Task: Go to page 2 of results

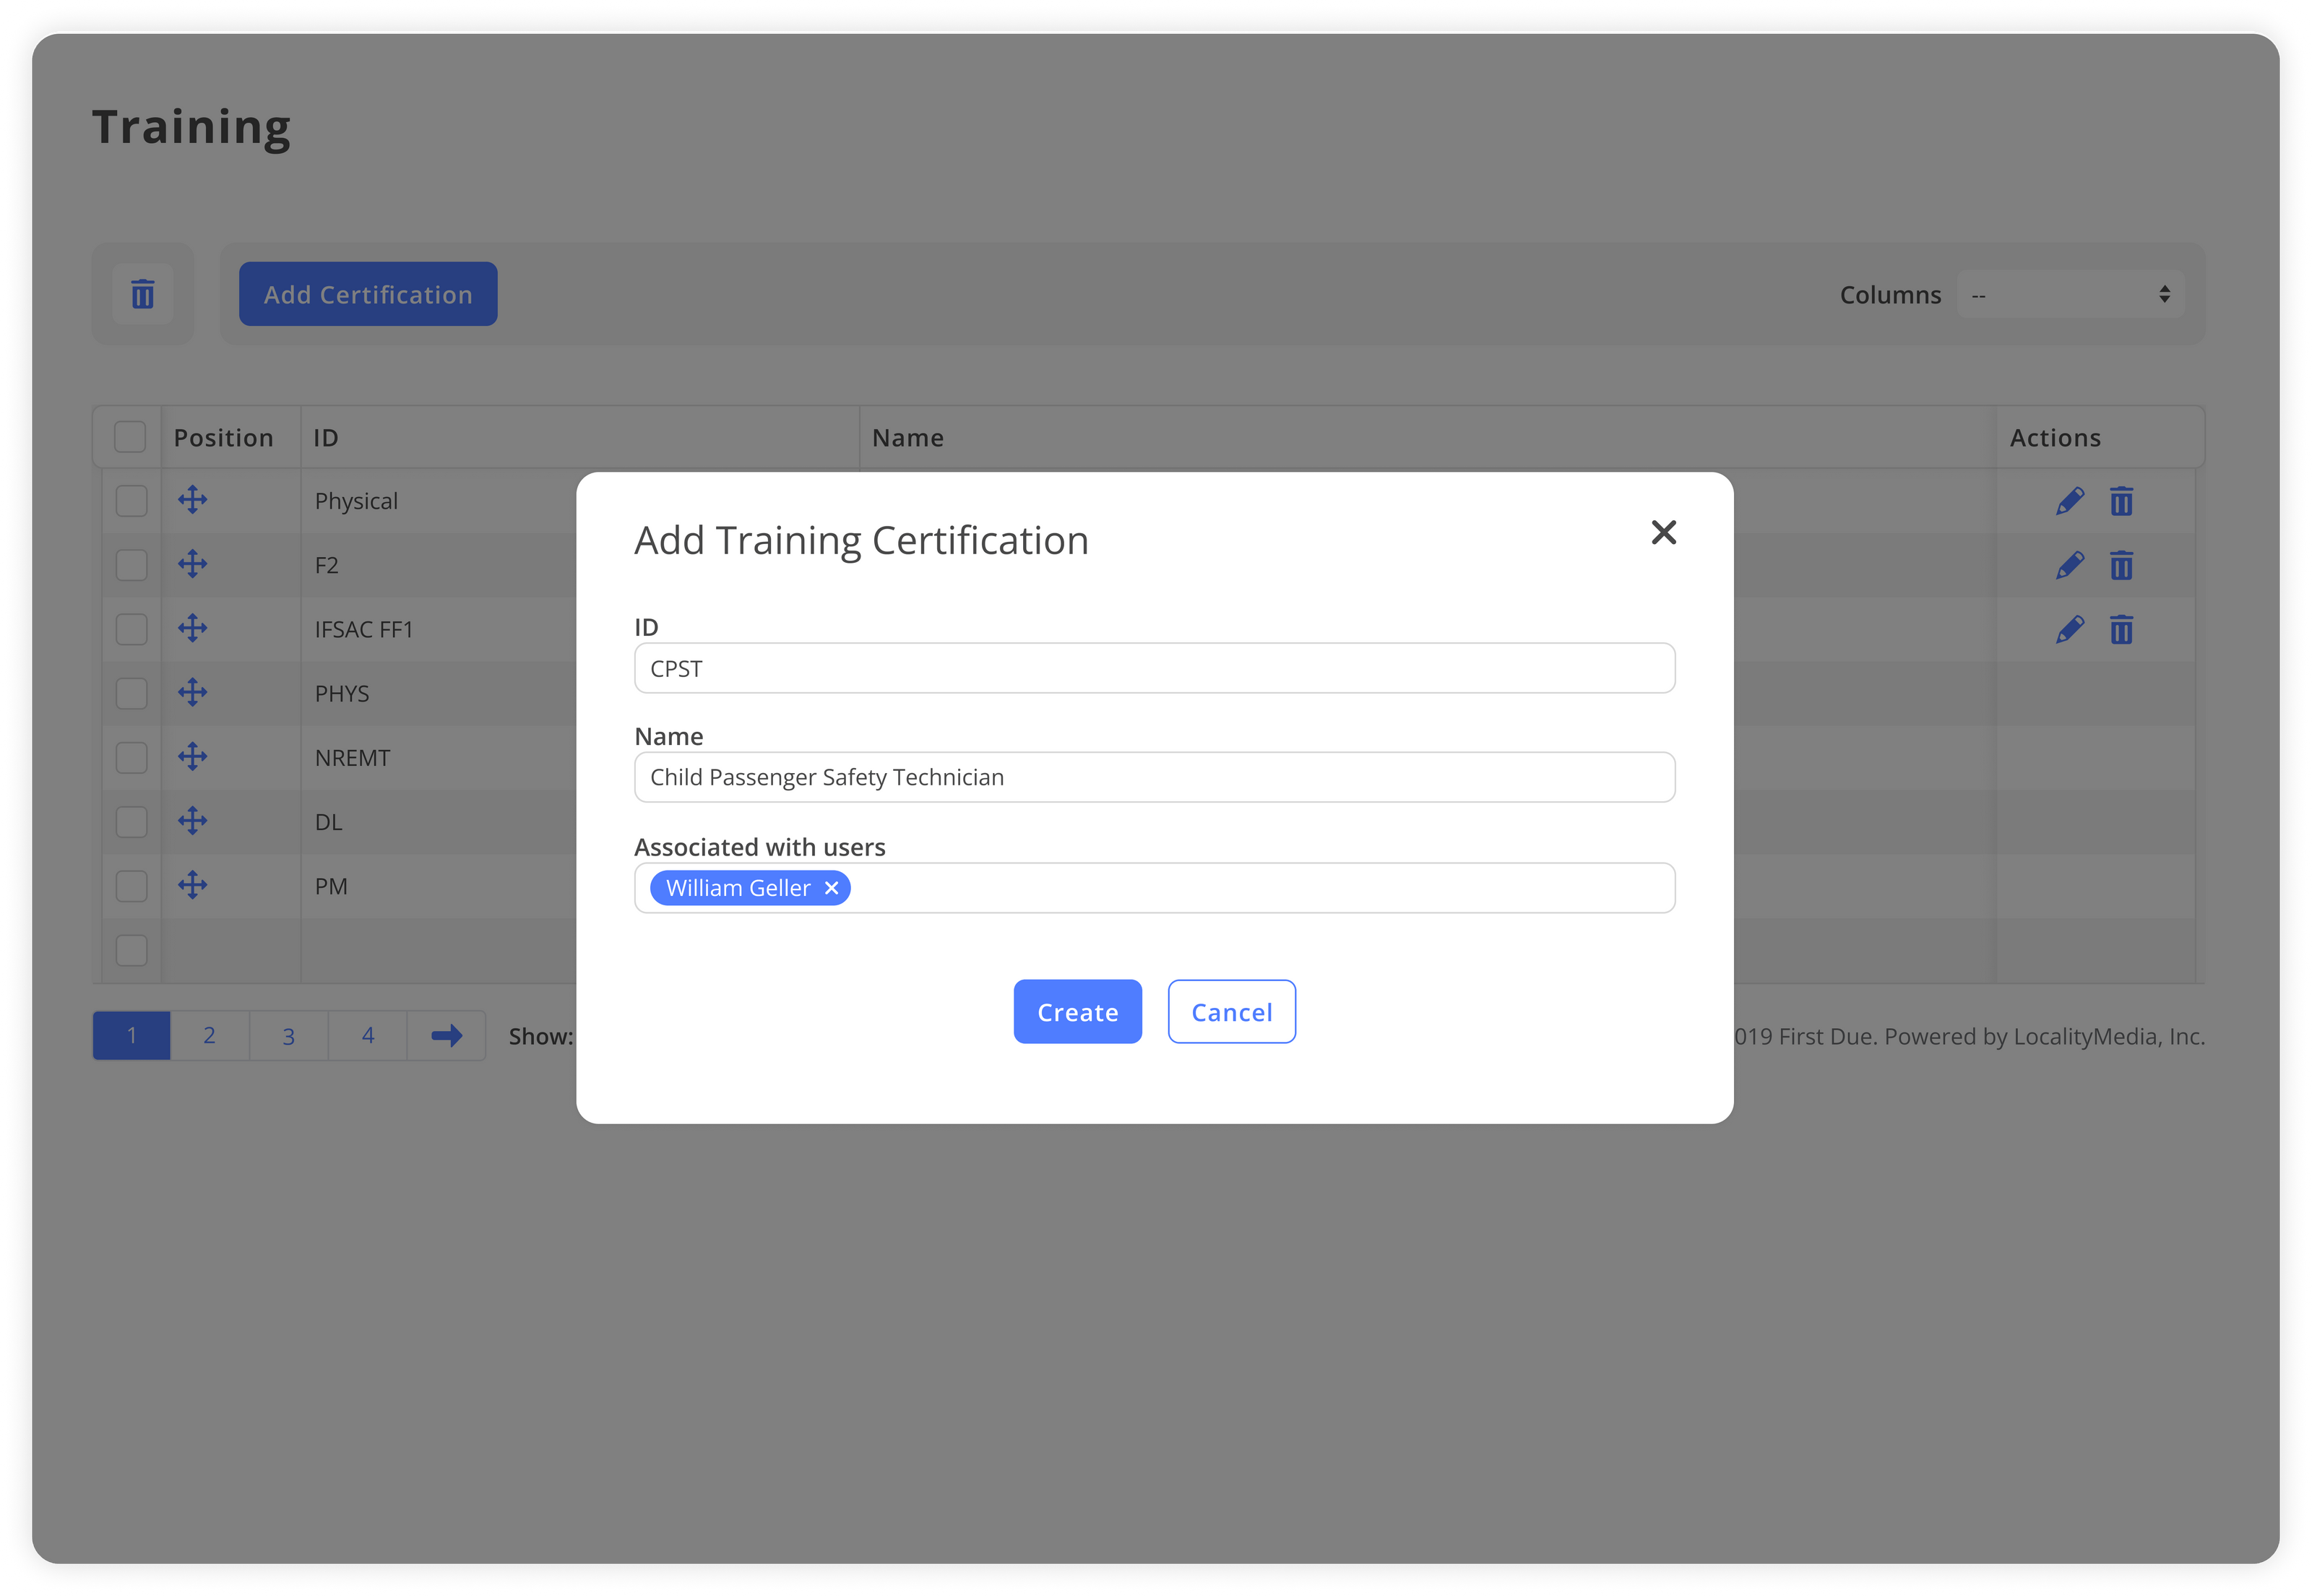Action: (210, 1035)
